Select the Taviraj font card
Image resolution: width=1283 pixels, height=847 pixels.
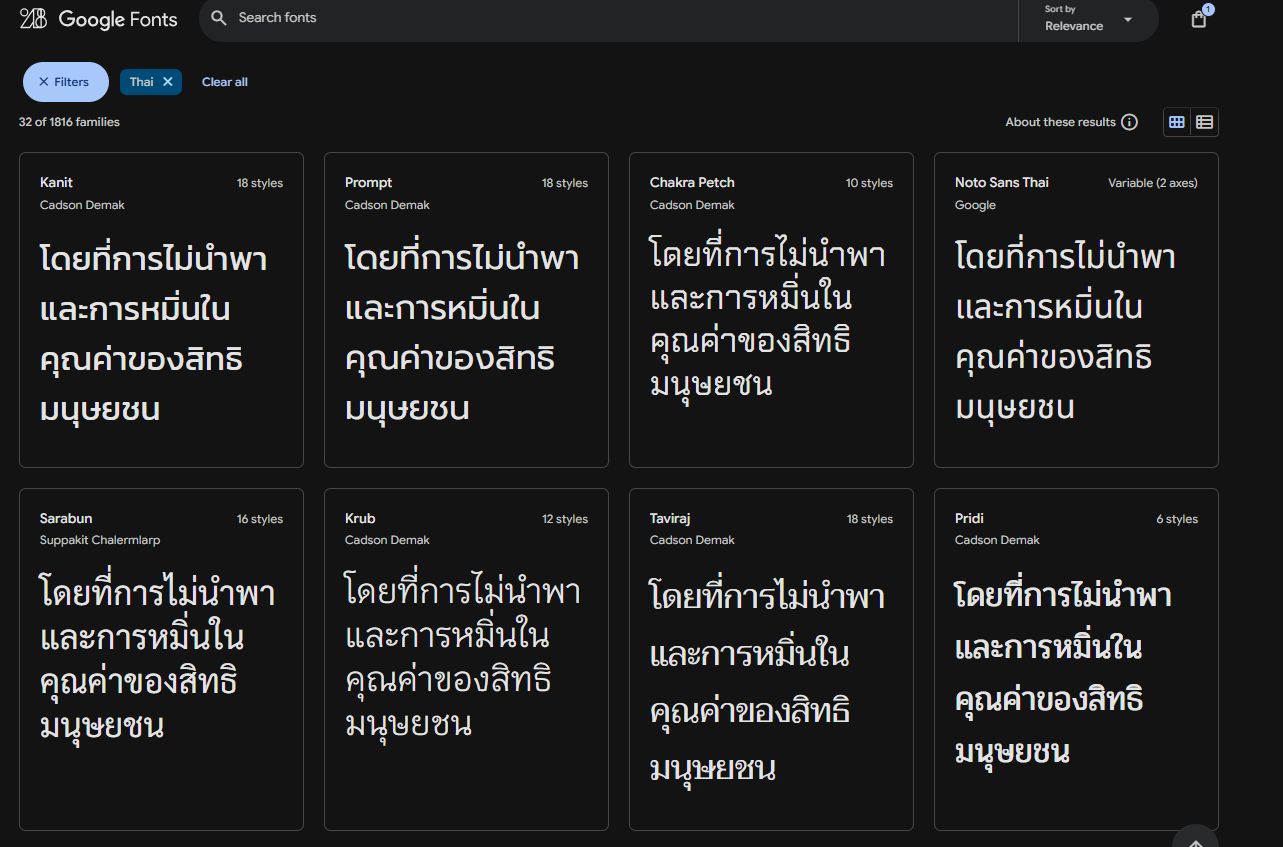(x=770, y=658)
